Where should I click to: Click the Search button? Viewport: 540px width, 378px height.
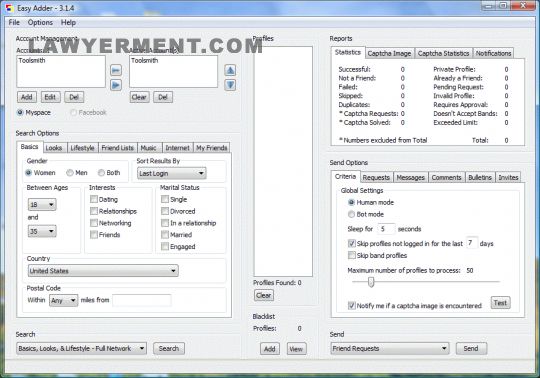click(x=169, y=348)
